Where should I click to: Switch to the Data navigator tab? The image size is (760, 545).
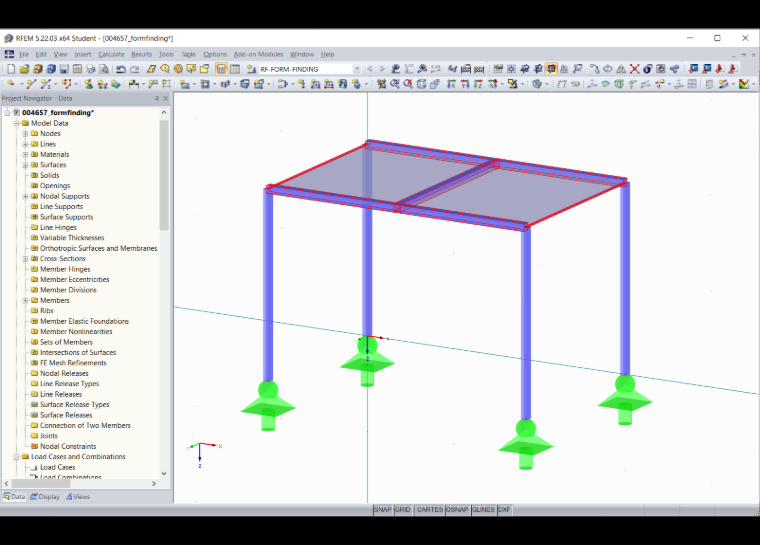[x=14, y=497]
